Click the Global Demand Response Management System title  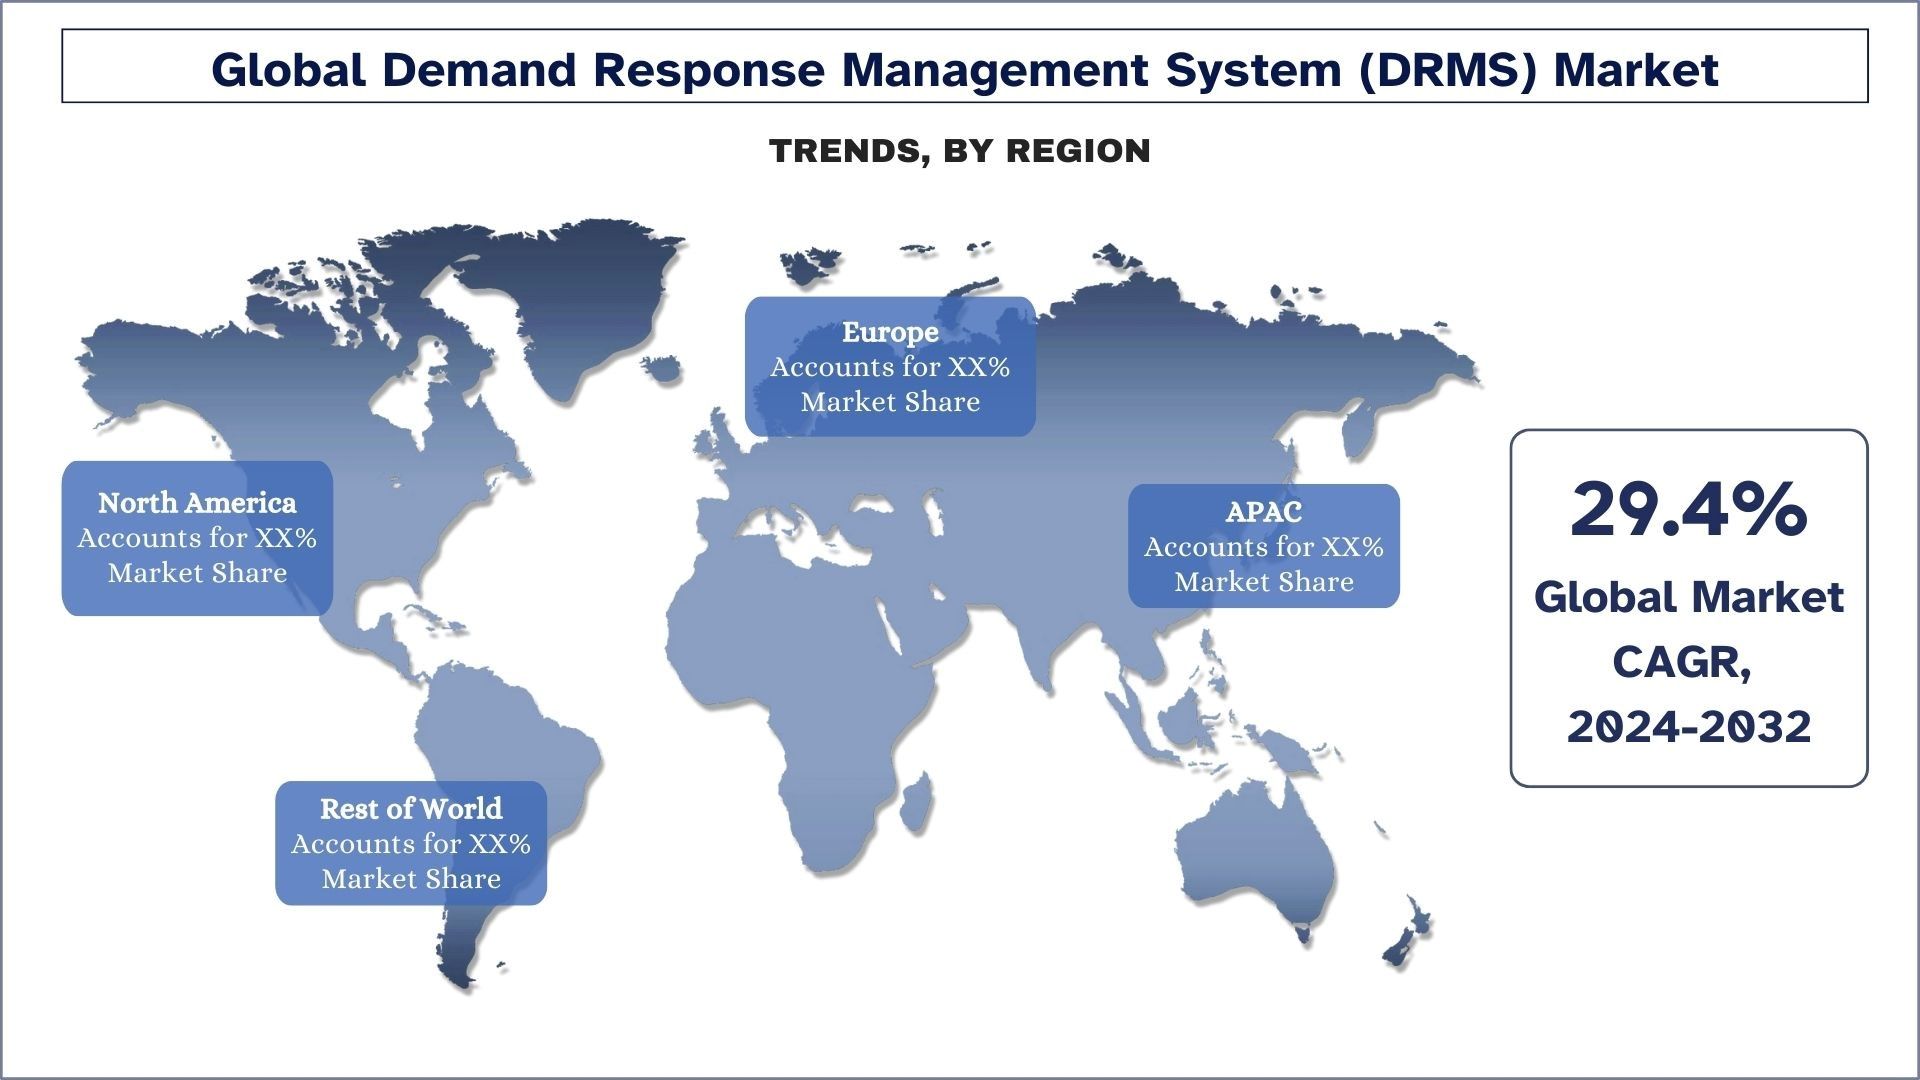(965, 68)
